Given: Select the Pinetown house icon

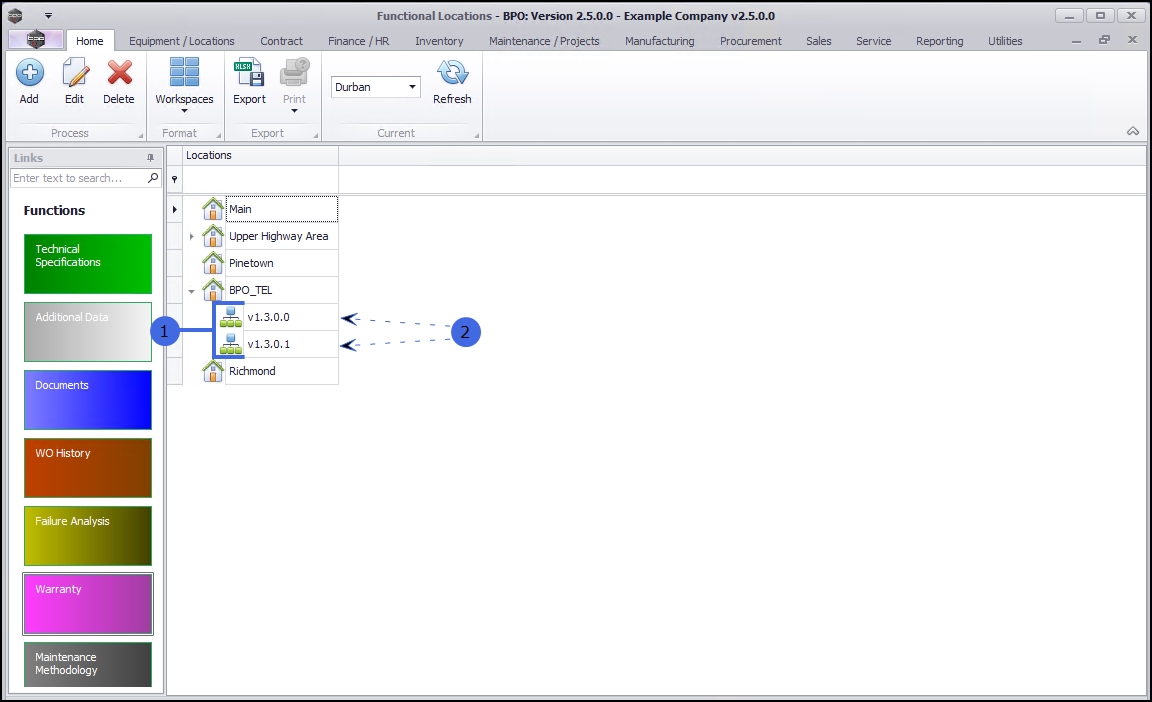Looking at the screenshot, I should [212, 263].
